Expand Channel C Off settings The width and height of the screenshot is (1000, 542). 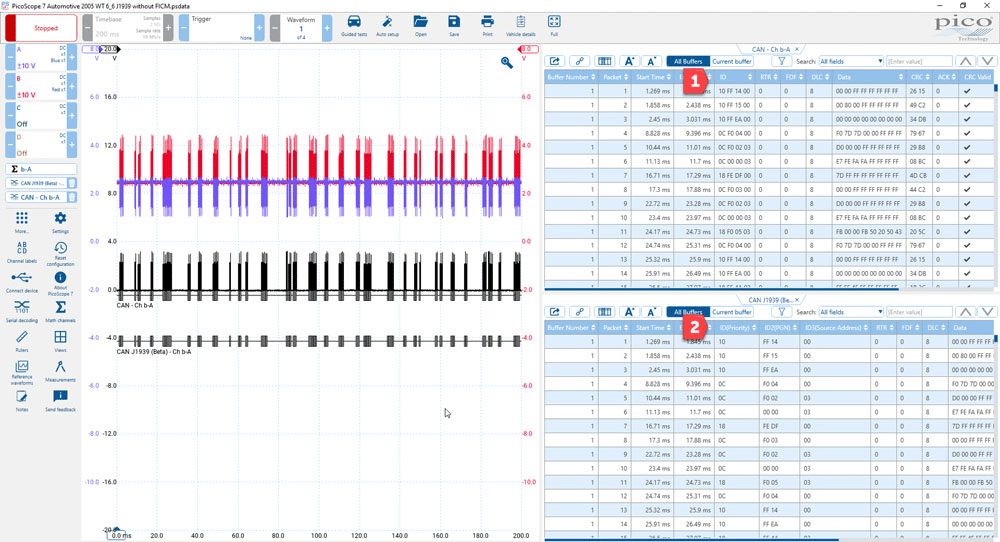(41, 115)
